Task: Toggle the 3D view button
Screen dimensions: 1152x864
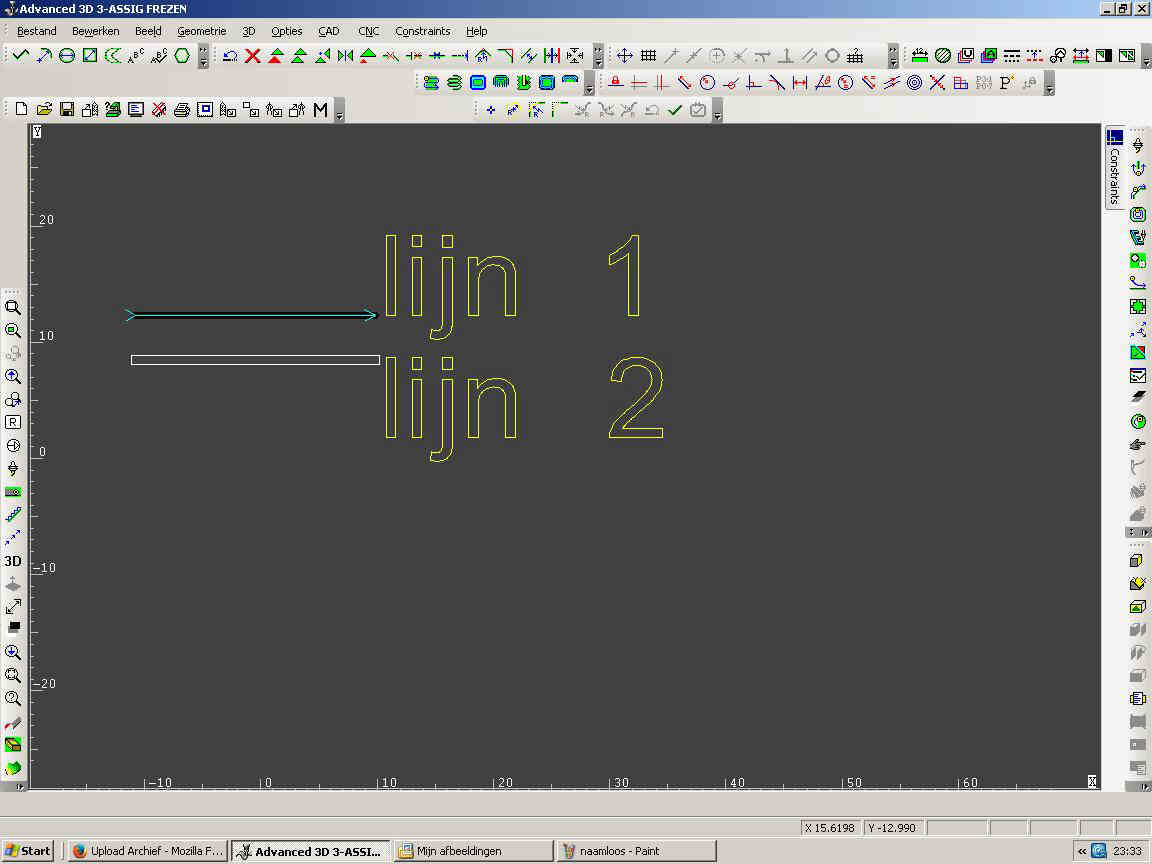Action: (13, 561)
